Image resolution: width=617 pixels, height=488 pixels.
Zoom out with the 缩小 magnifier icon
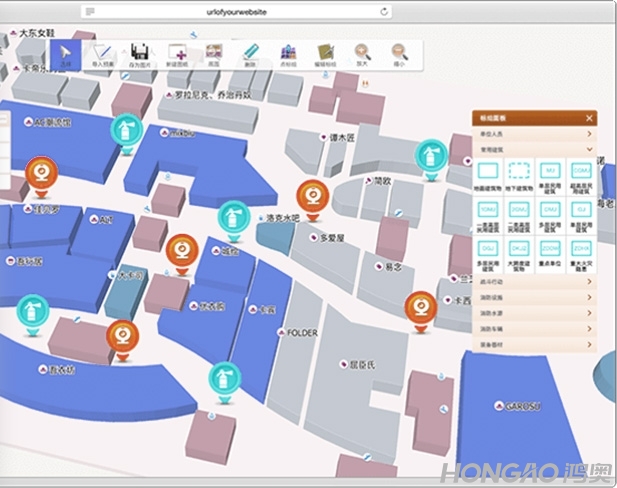click(x=399, y=53)
